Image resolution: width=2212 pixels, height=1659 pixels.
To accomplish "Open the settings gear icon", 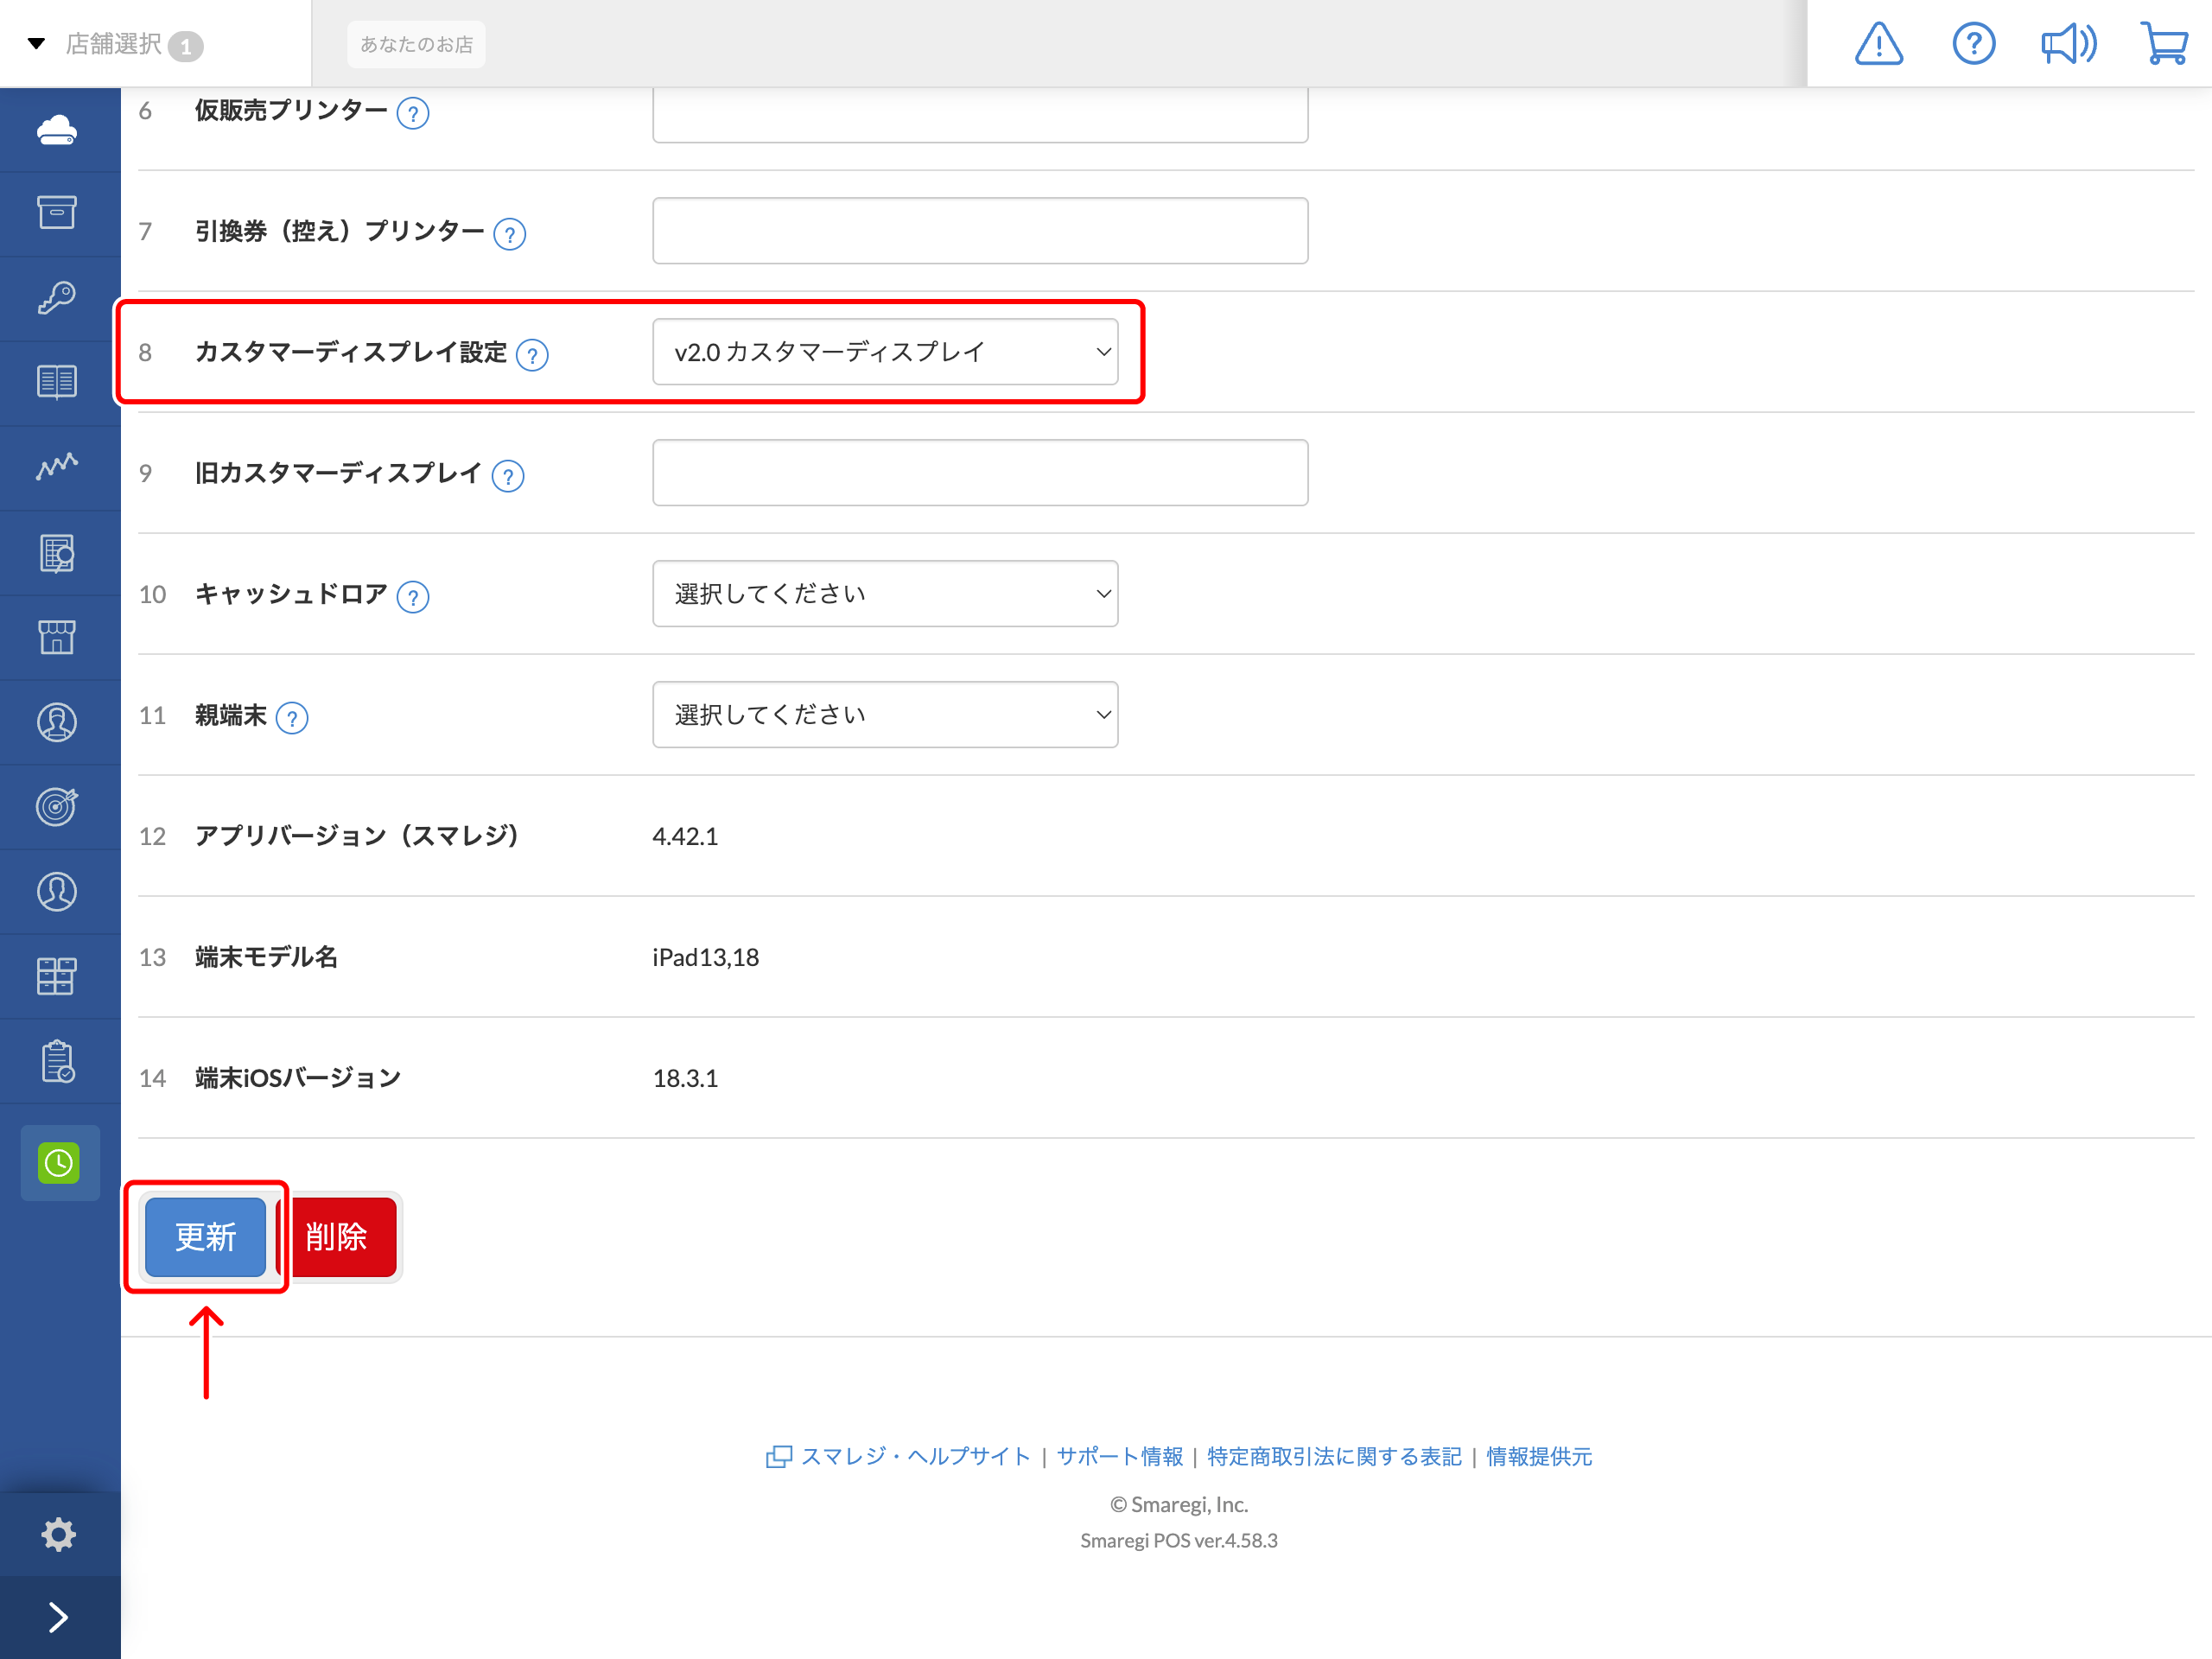I will (x=59, y=1534).
